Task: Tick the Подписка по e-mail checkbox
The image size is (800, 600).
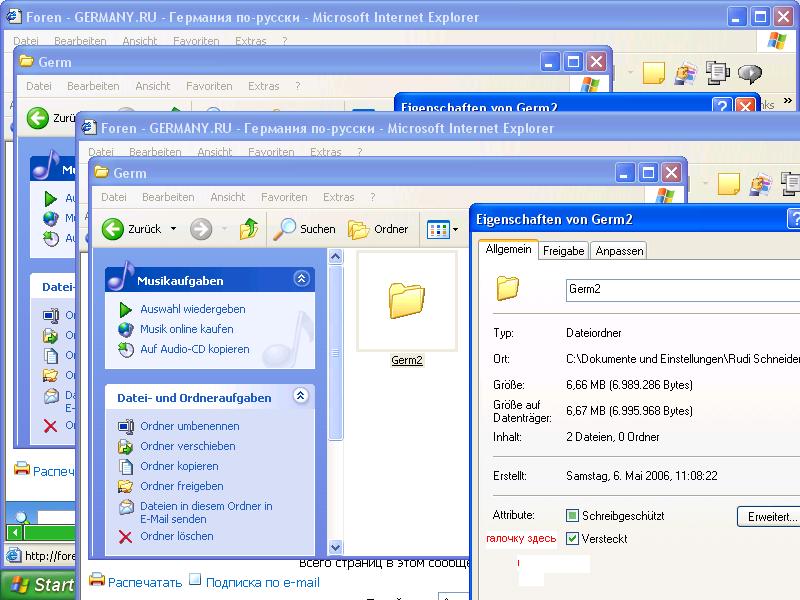Action: (x=196, y=580)
